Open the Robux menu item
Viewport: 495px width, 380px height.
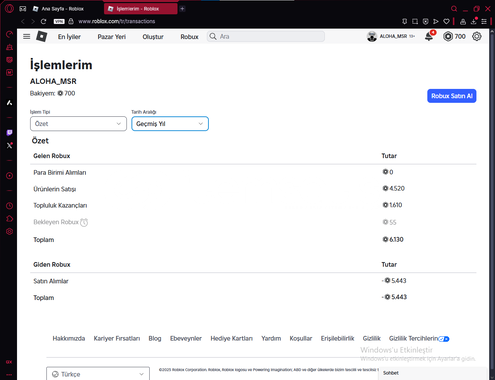(x=189, y=37)
